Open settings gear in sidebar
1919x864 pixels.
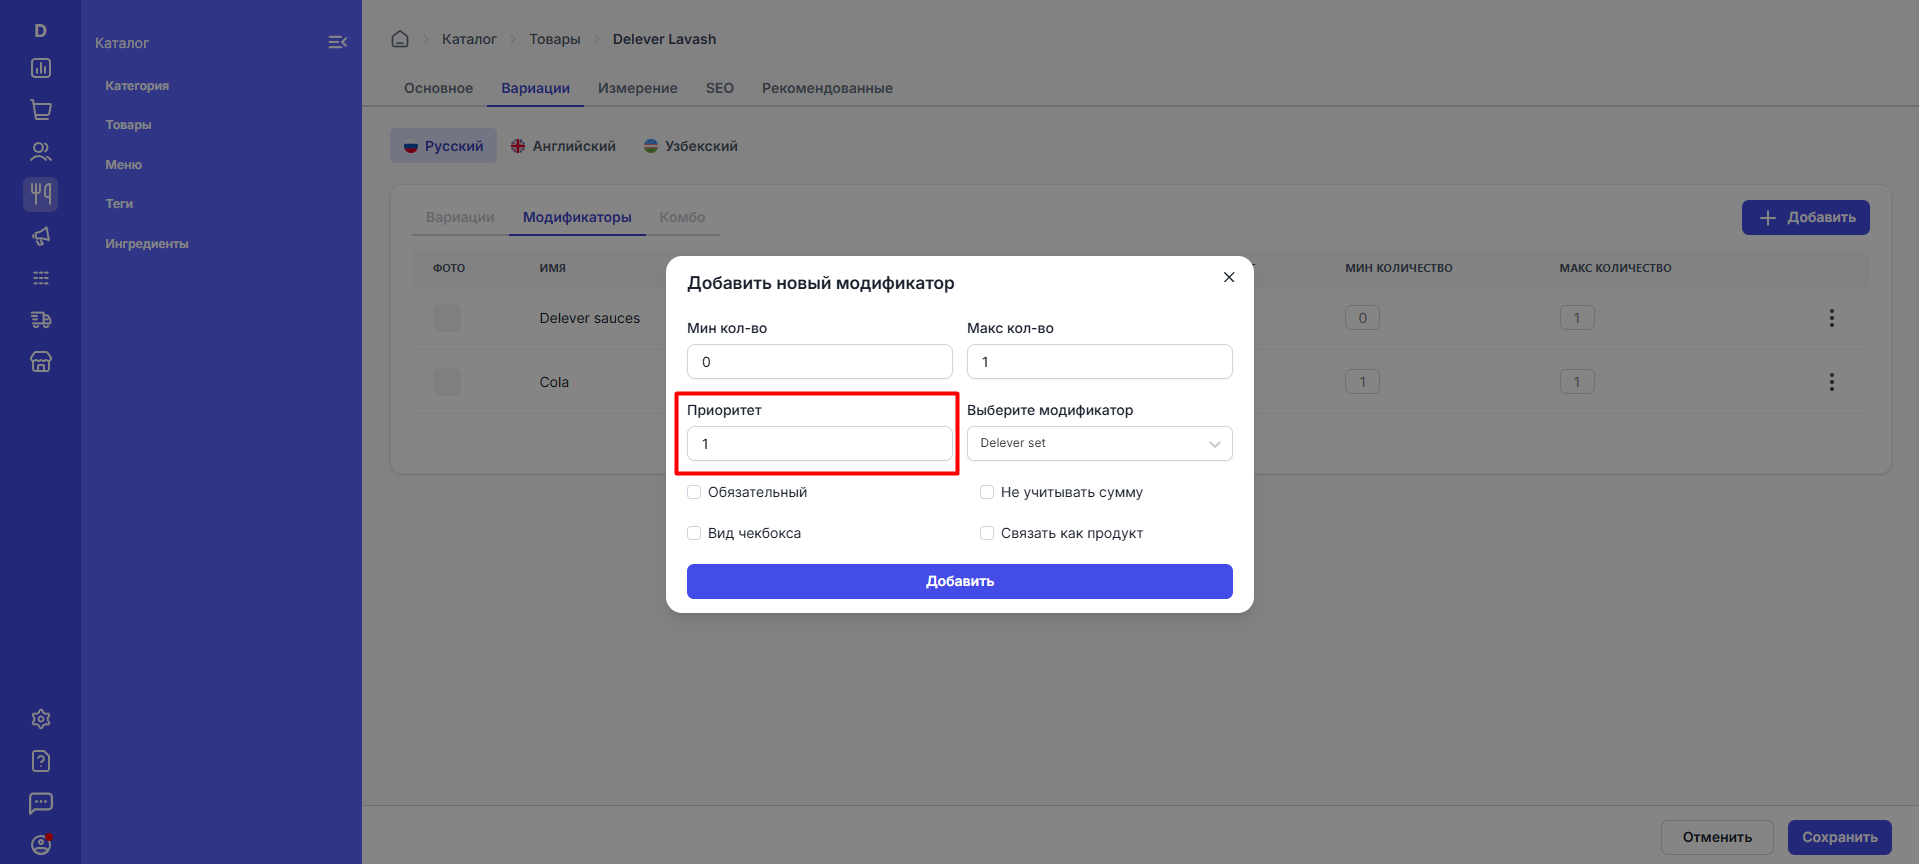[41, 719]
